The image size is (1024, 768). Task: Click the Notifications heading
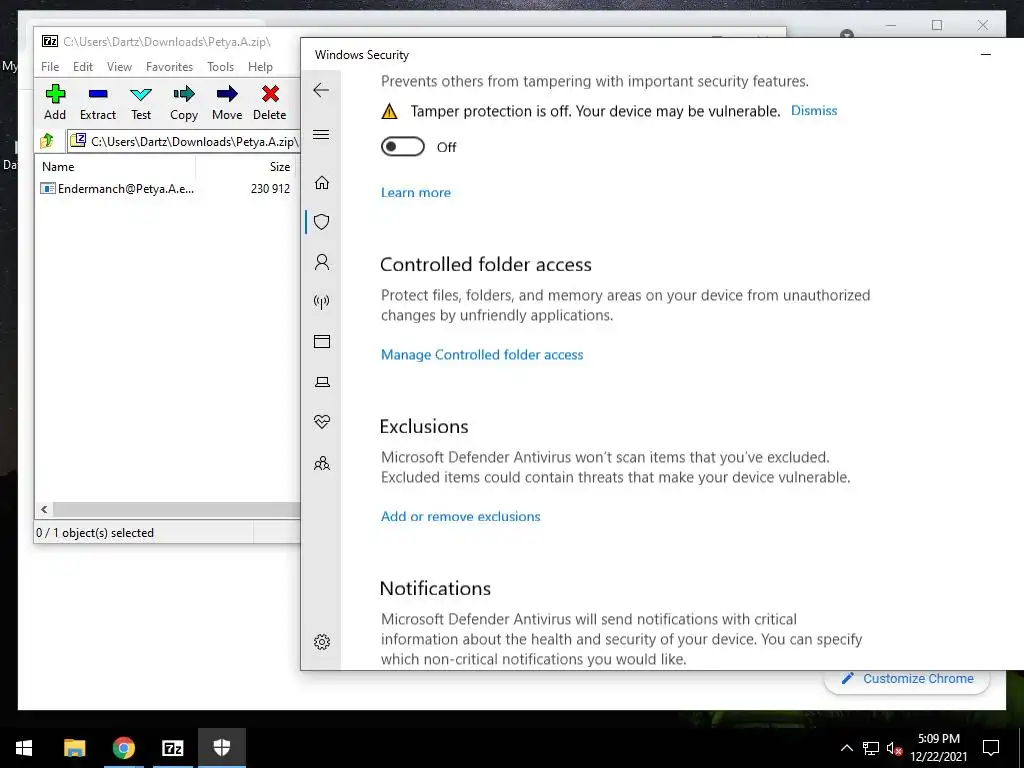pos(435,588)
